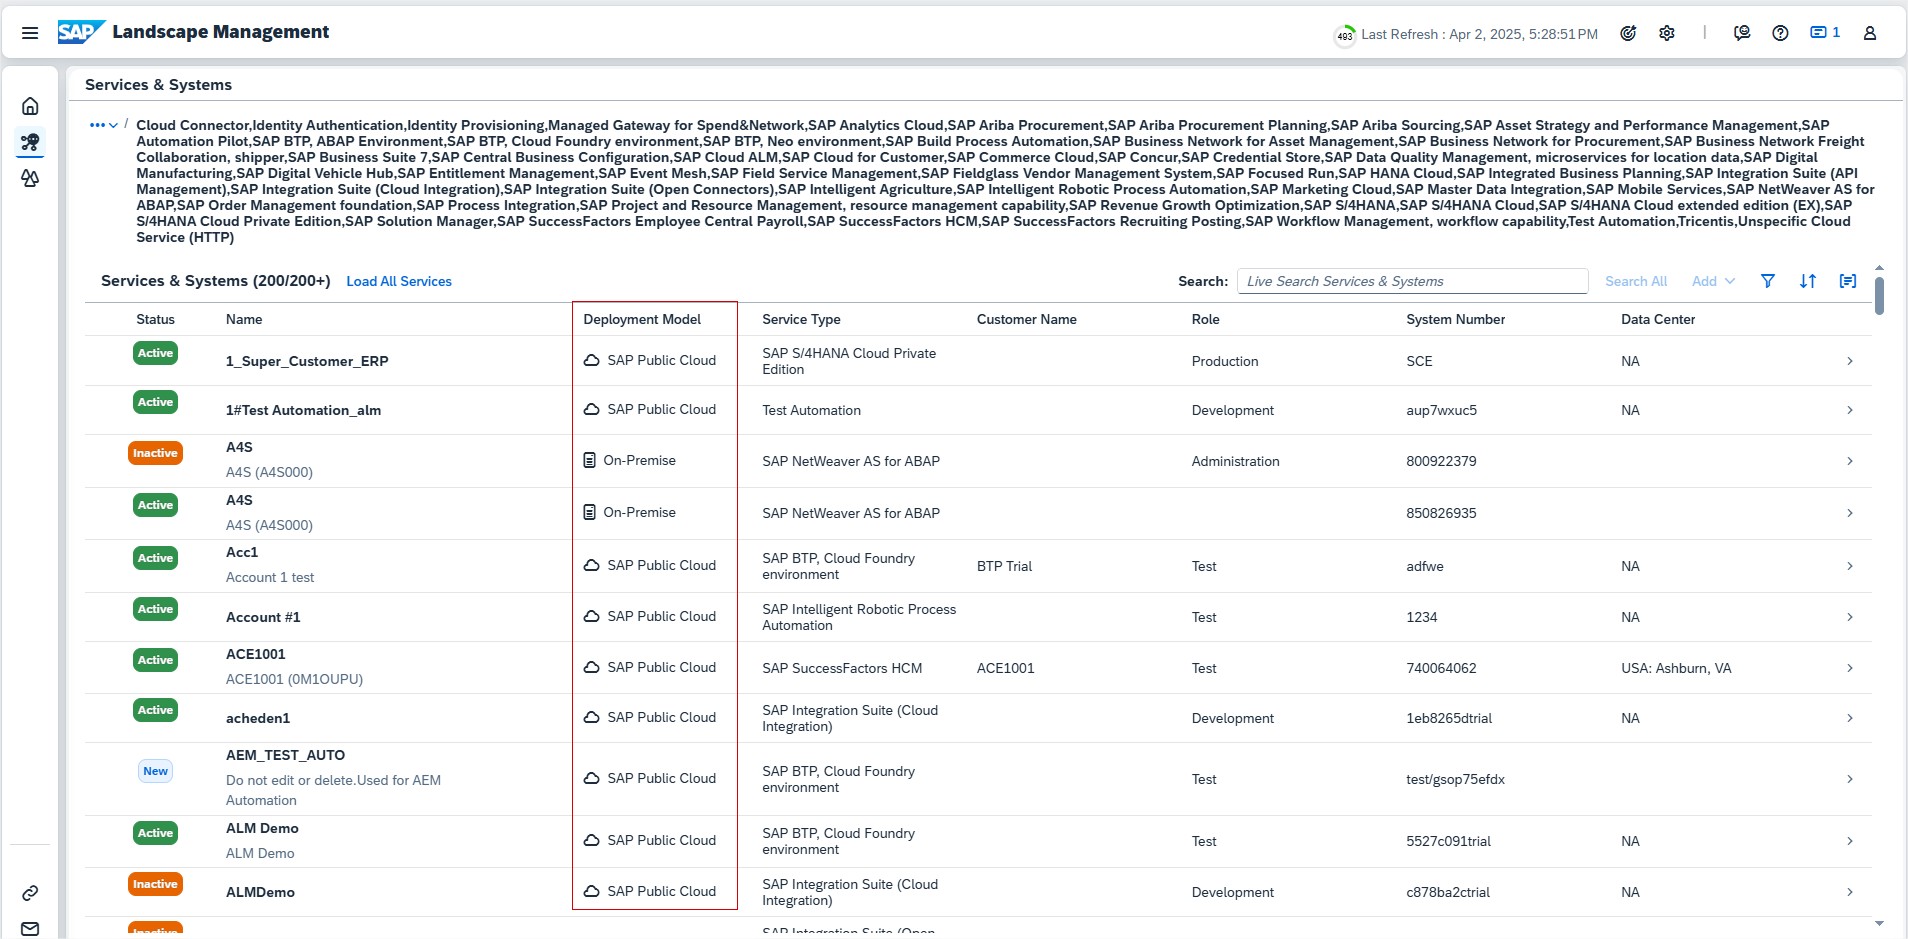
Task: Open sort options for services table
Action: click(1808, 281)
